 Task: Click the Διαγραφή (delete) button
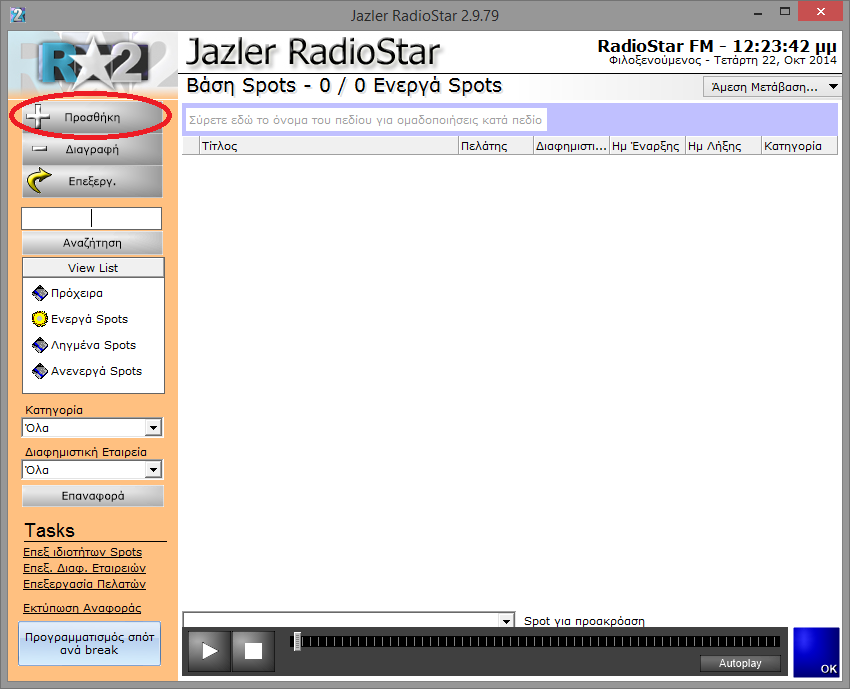[92, 149]
